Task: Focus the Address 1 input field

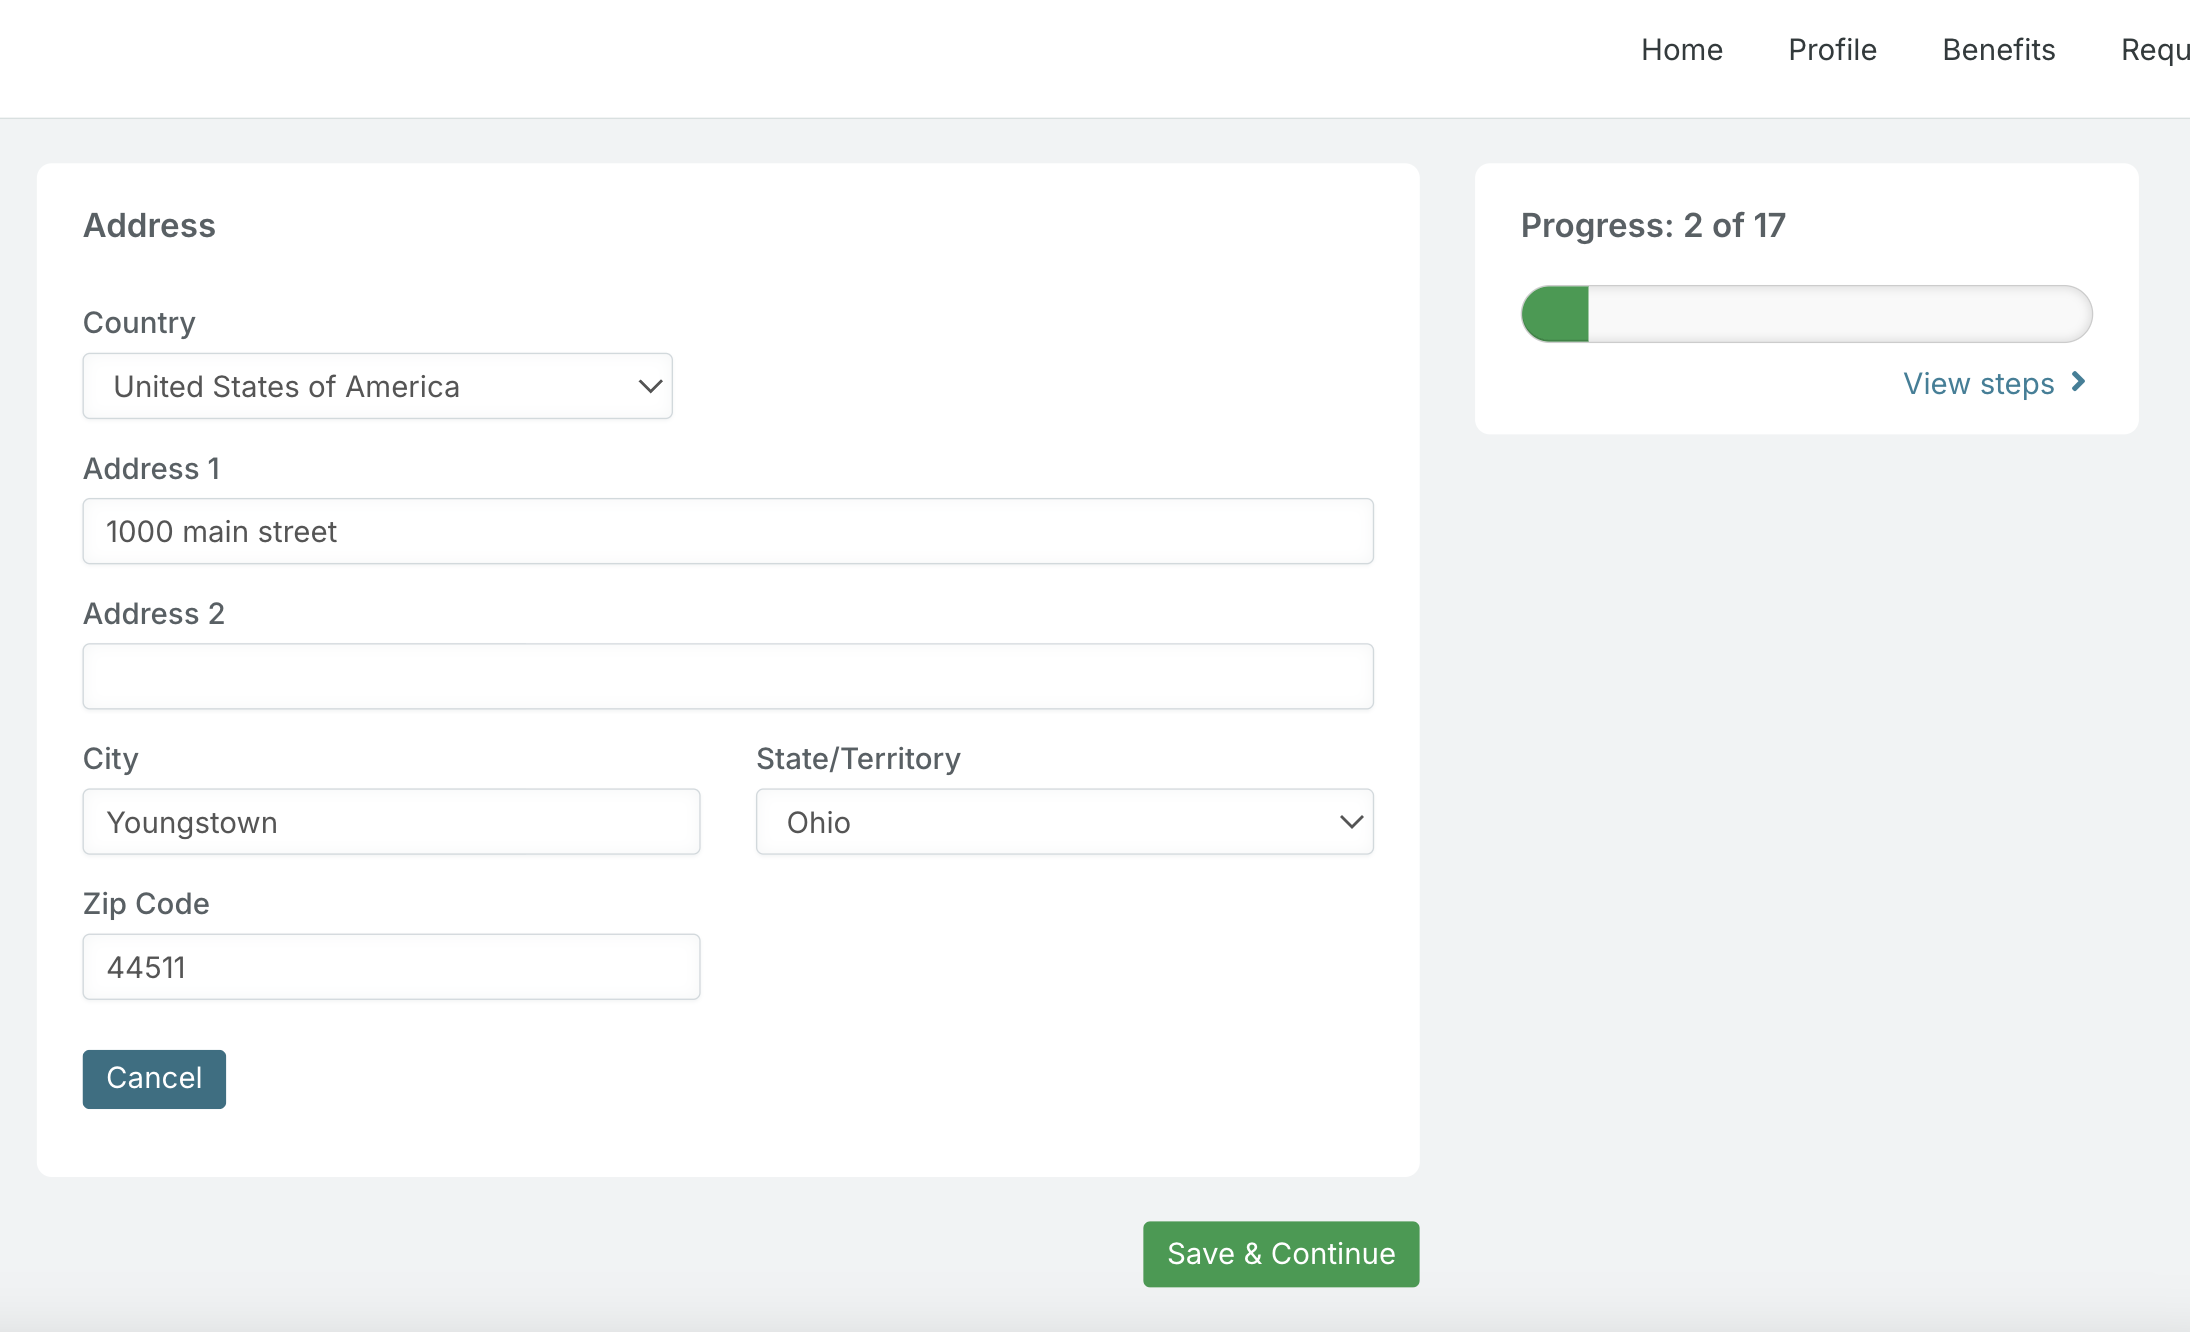Action: [727, 531]
